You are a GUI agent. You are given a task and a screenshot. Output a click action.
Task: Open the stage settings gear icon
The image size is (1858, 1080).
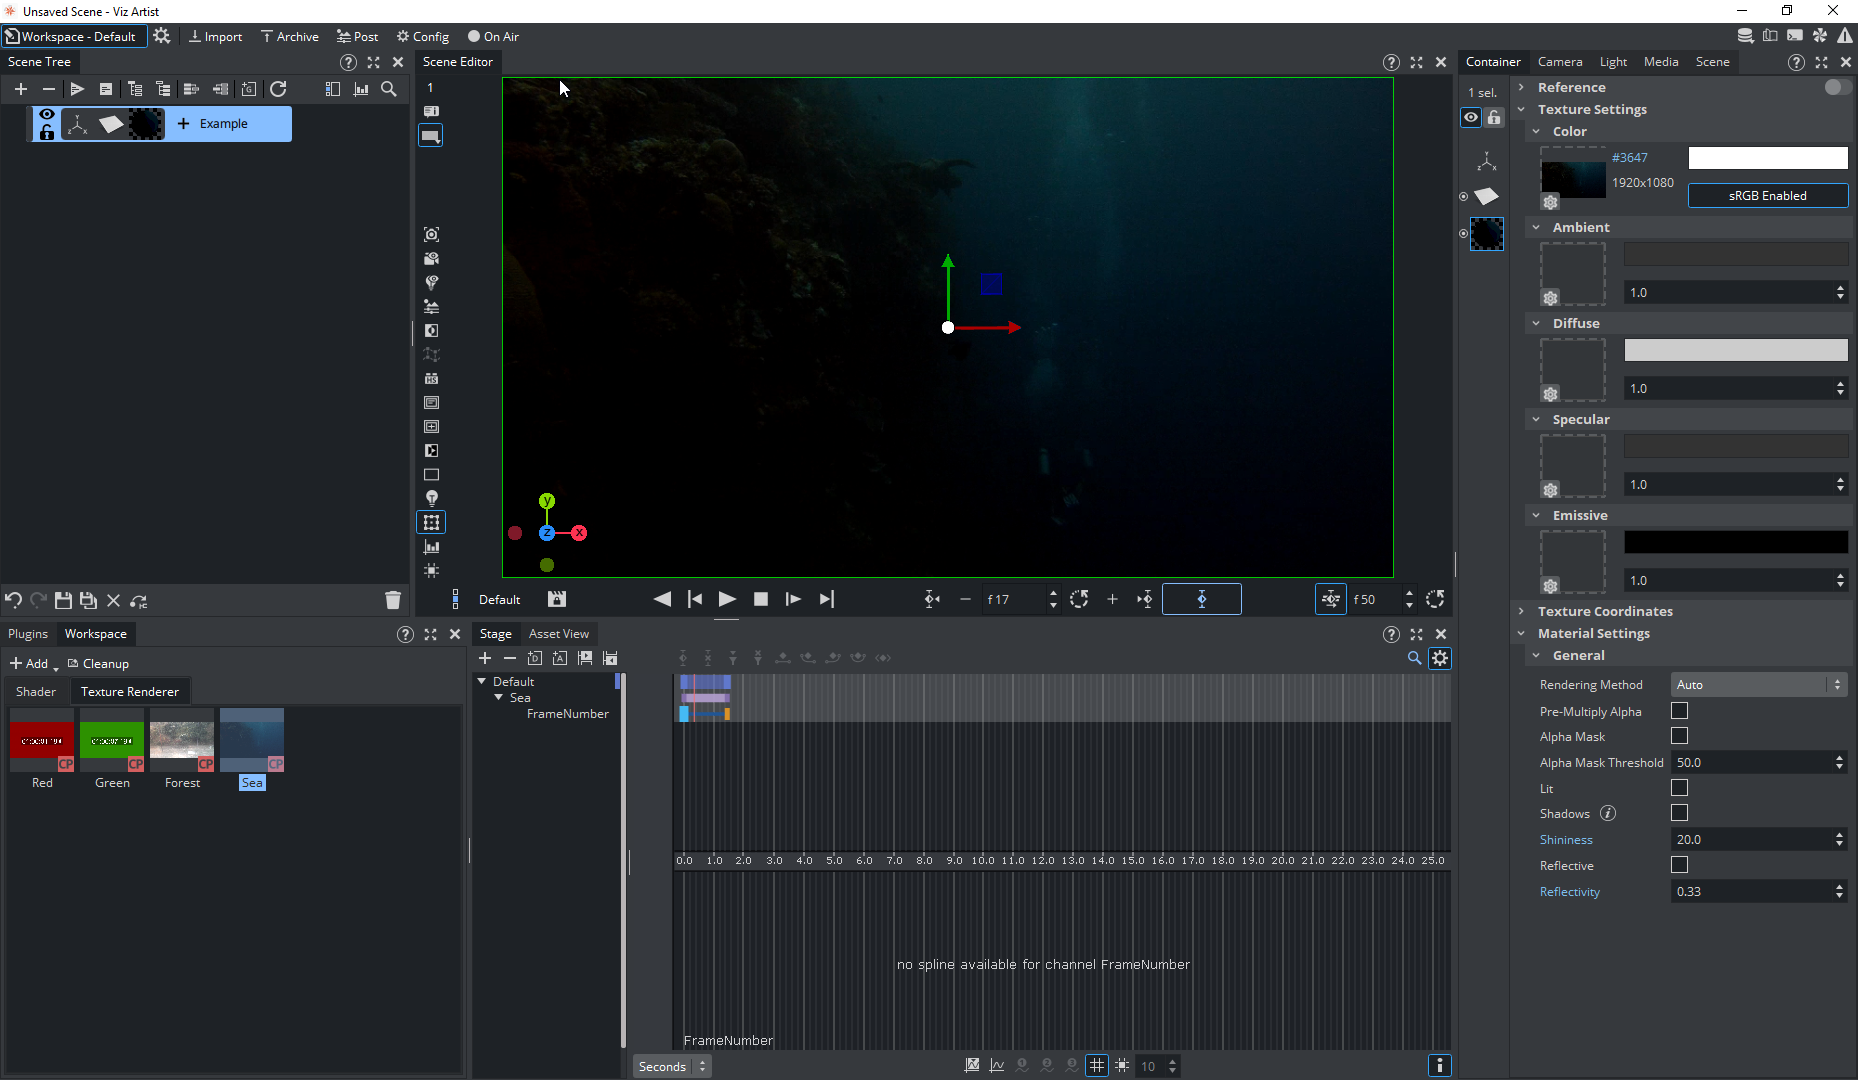coord(1440,658)
